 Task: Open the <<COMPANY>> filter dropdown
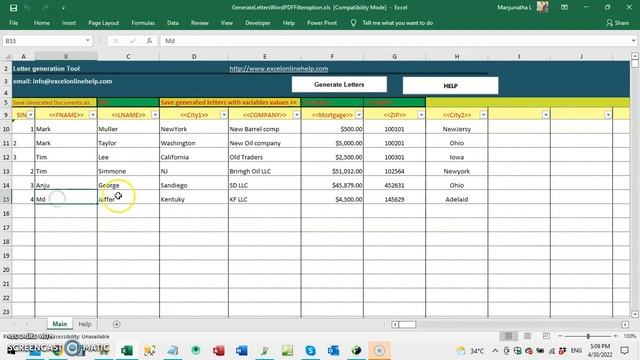pyautogui.click(x=297, y=115)
